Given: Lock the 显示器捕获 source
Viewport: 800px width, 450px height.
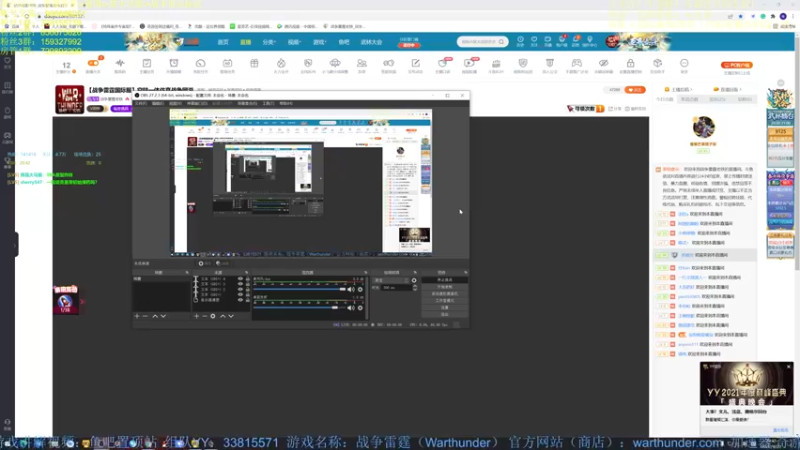Looking at the screenshot, I should [247, 300].
